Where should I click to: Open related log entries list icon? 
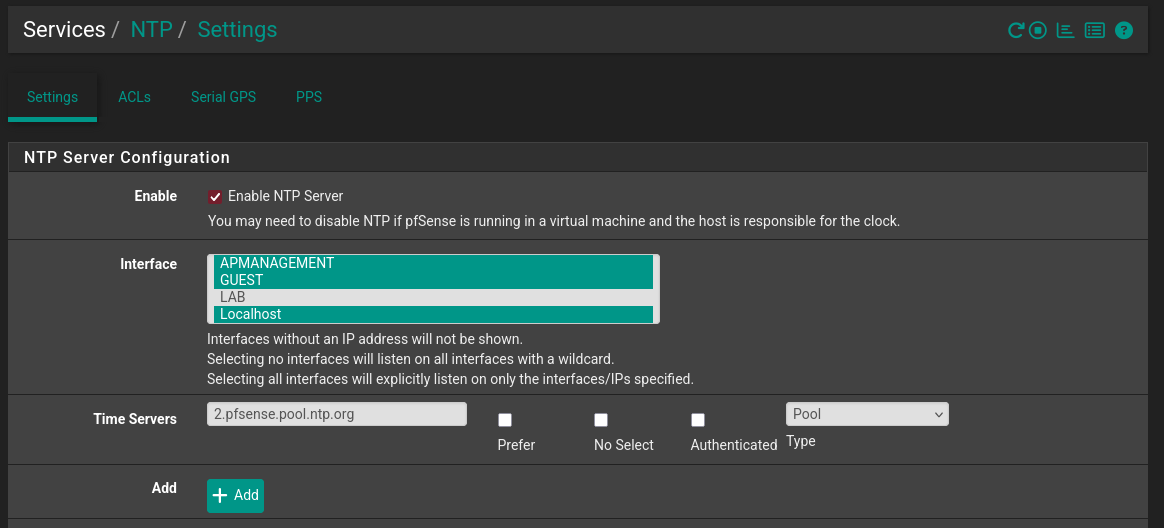pos(1095,30)
